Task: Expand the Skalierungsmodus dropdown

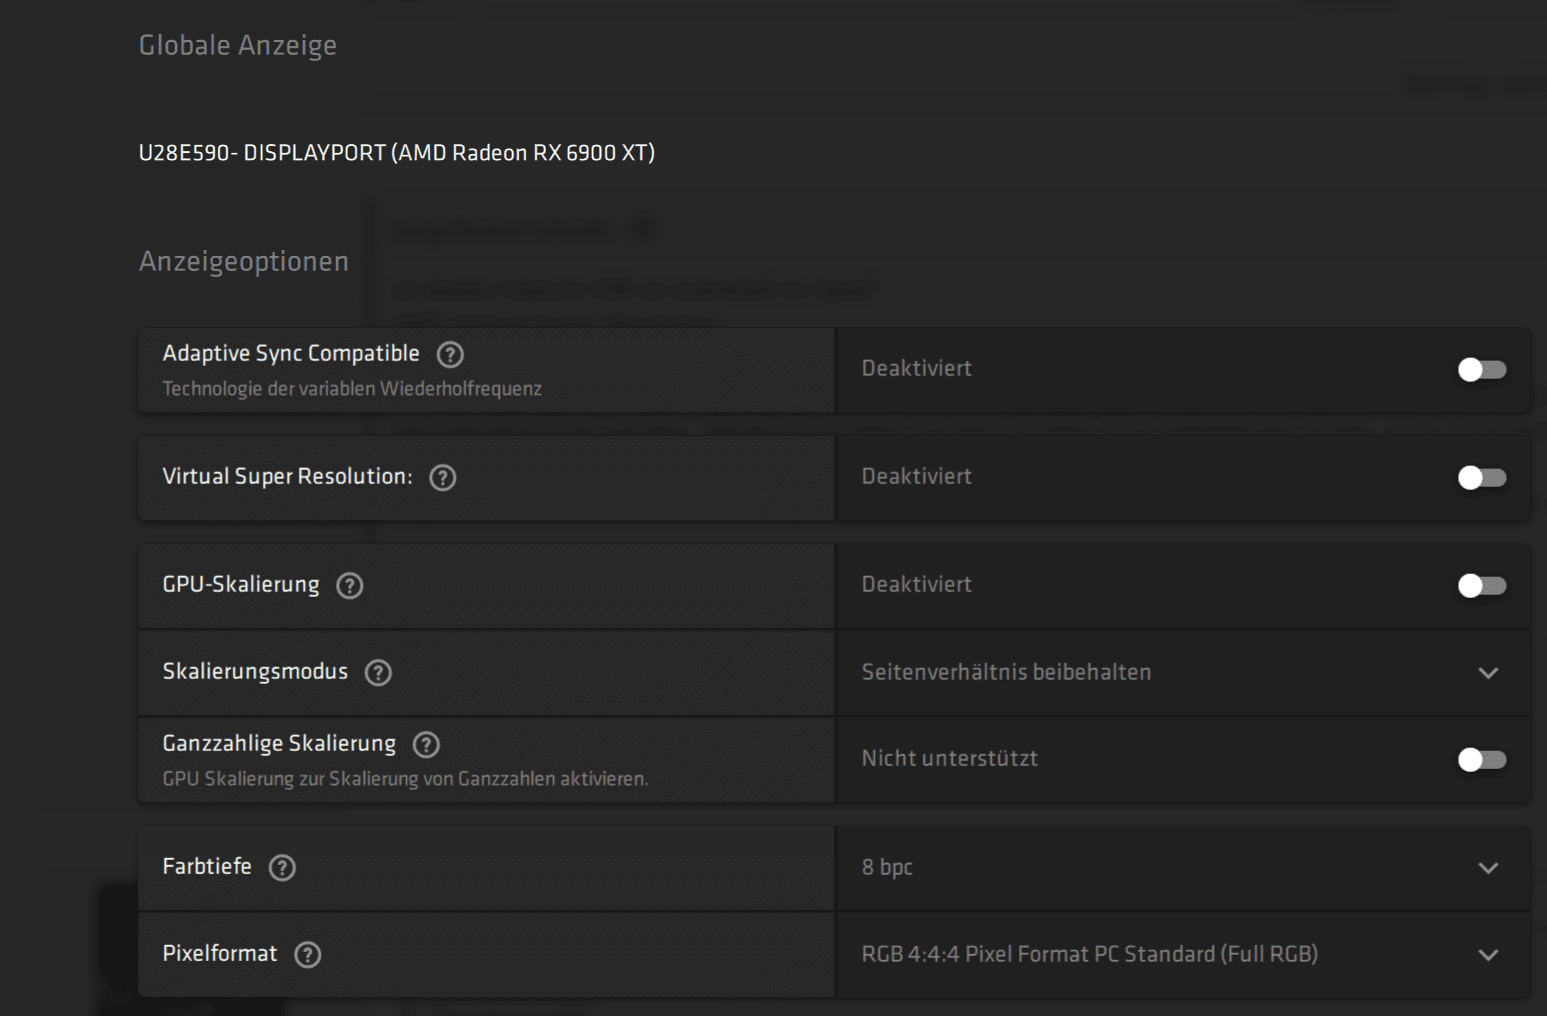Action: pyautogui.click(x=1487, y=673)
